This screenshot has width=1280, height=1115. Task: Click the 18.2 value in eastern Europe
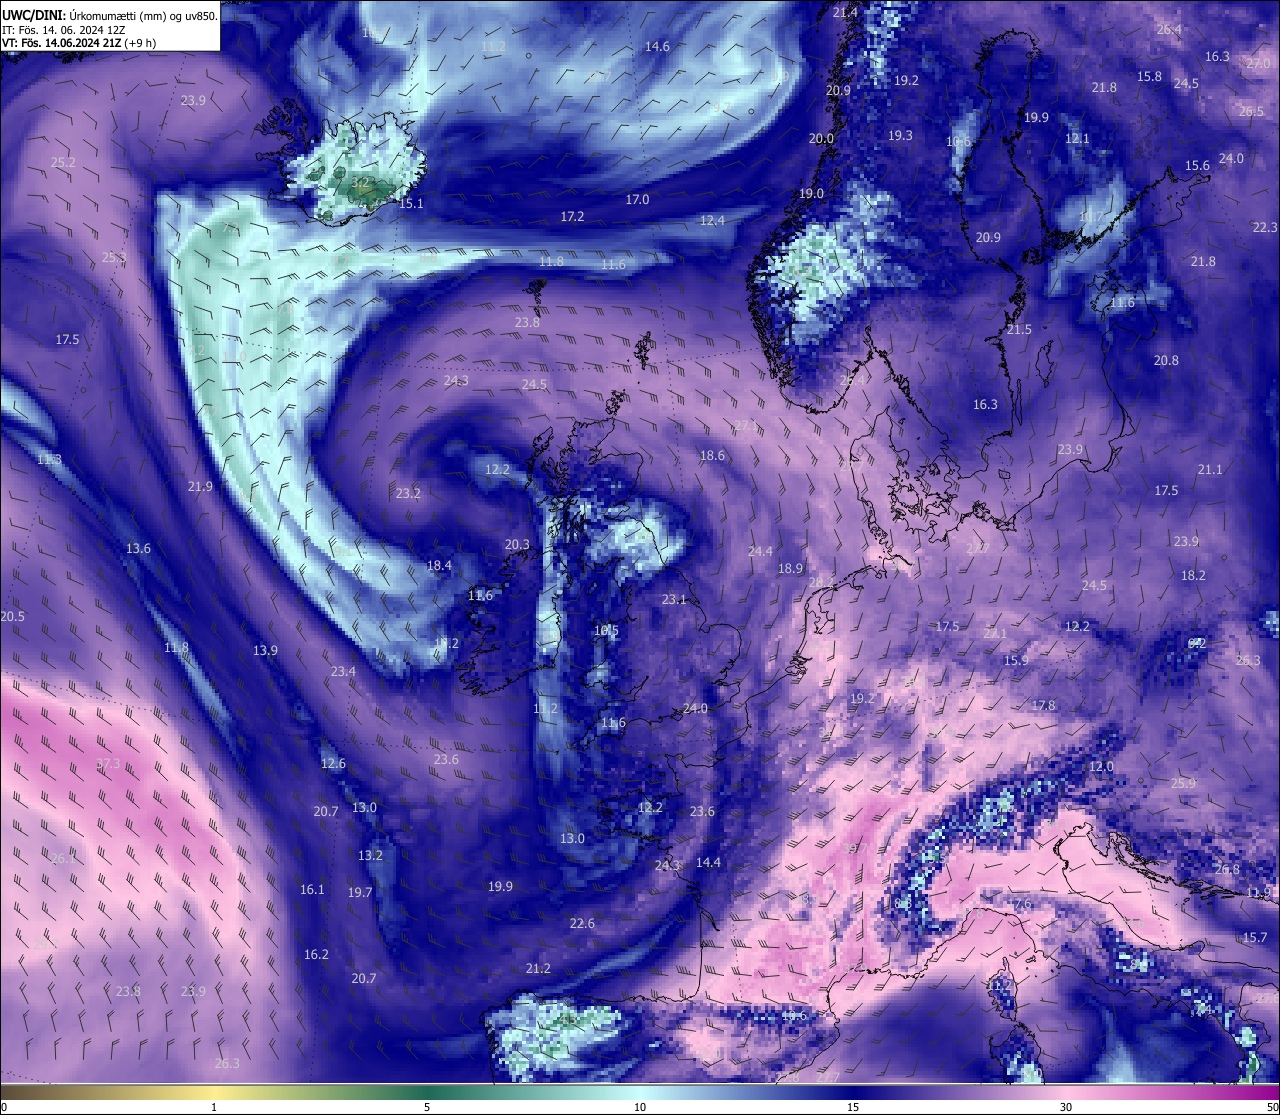pos(1193,575)
